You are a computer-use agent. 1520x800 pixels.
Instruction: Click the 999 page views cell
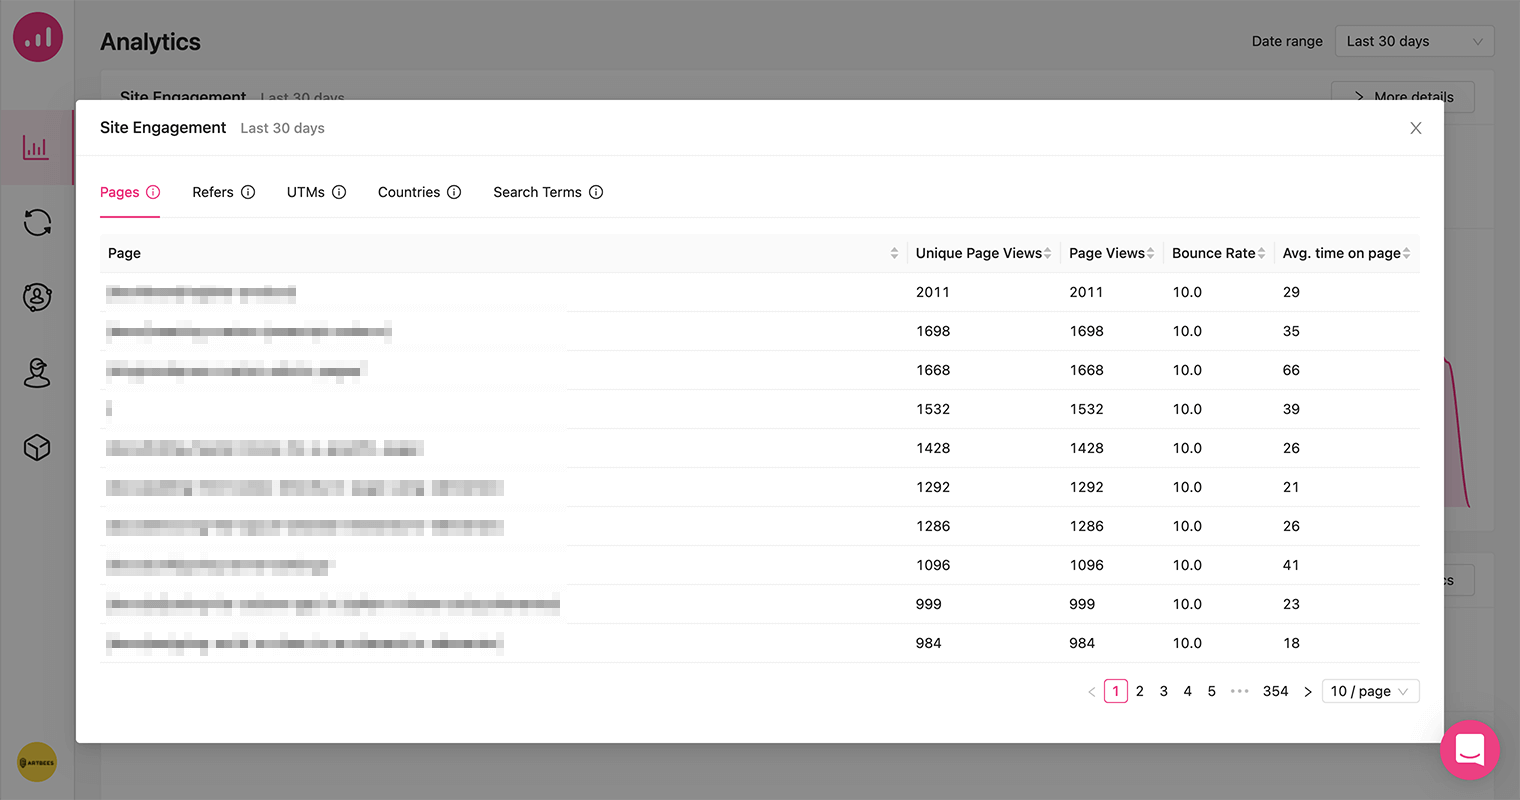(x=1082, y=604)
